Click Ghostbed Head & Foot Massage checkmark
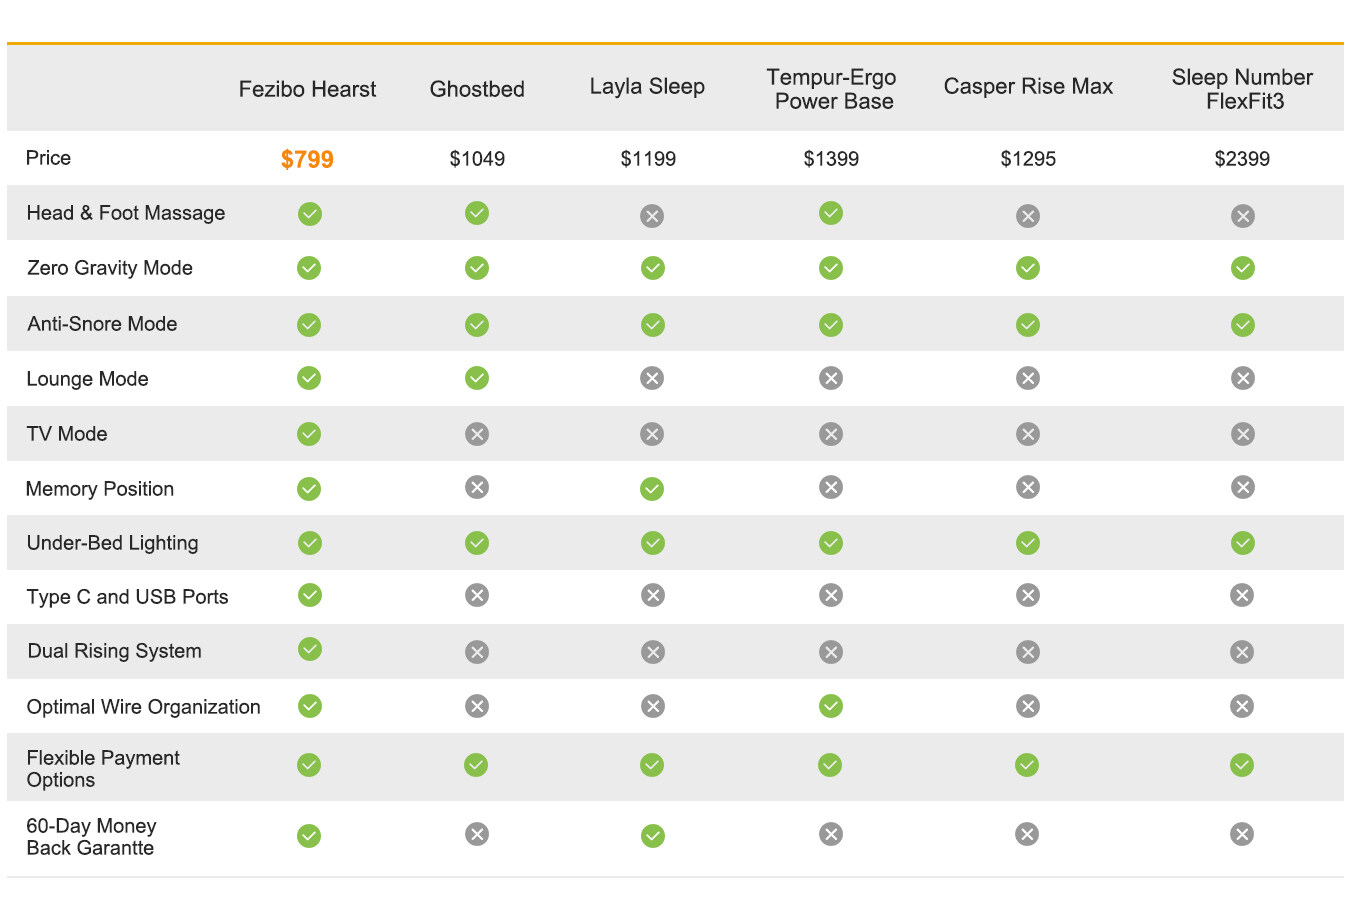The image size is (1350, 910). click(x=477, y=213)
